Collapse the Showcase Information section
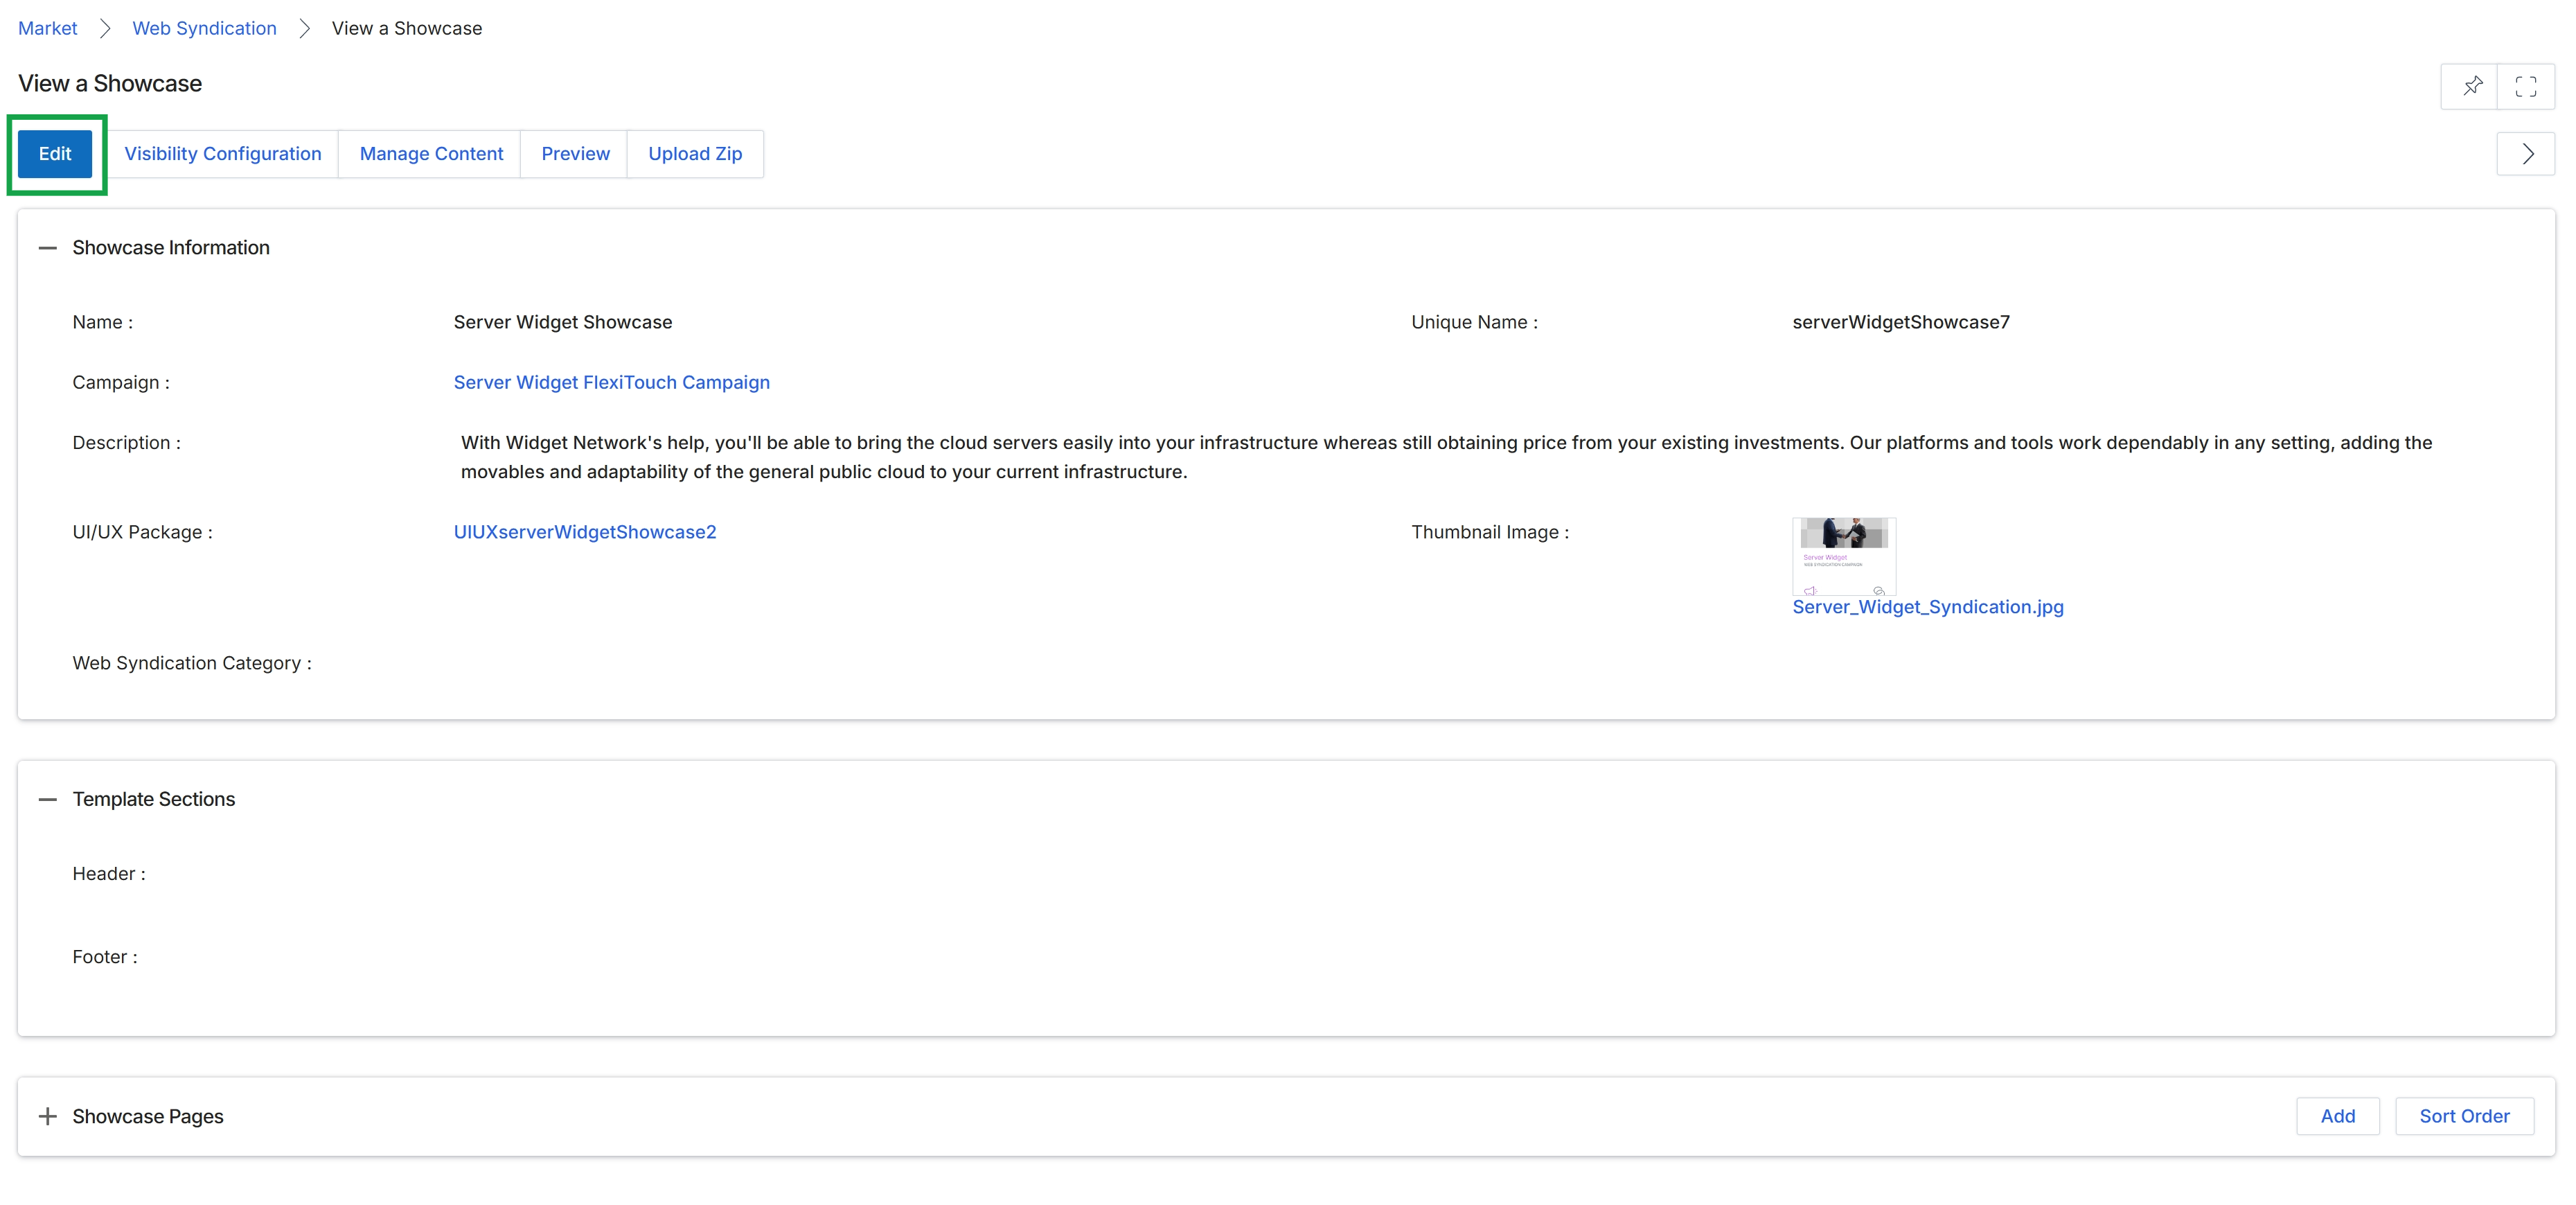Image resolution: width=2576 pixels, height=1205 pixels. [x=47, y=248]
